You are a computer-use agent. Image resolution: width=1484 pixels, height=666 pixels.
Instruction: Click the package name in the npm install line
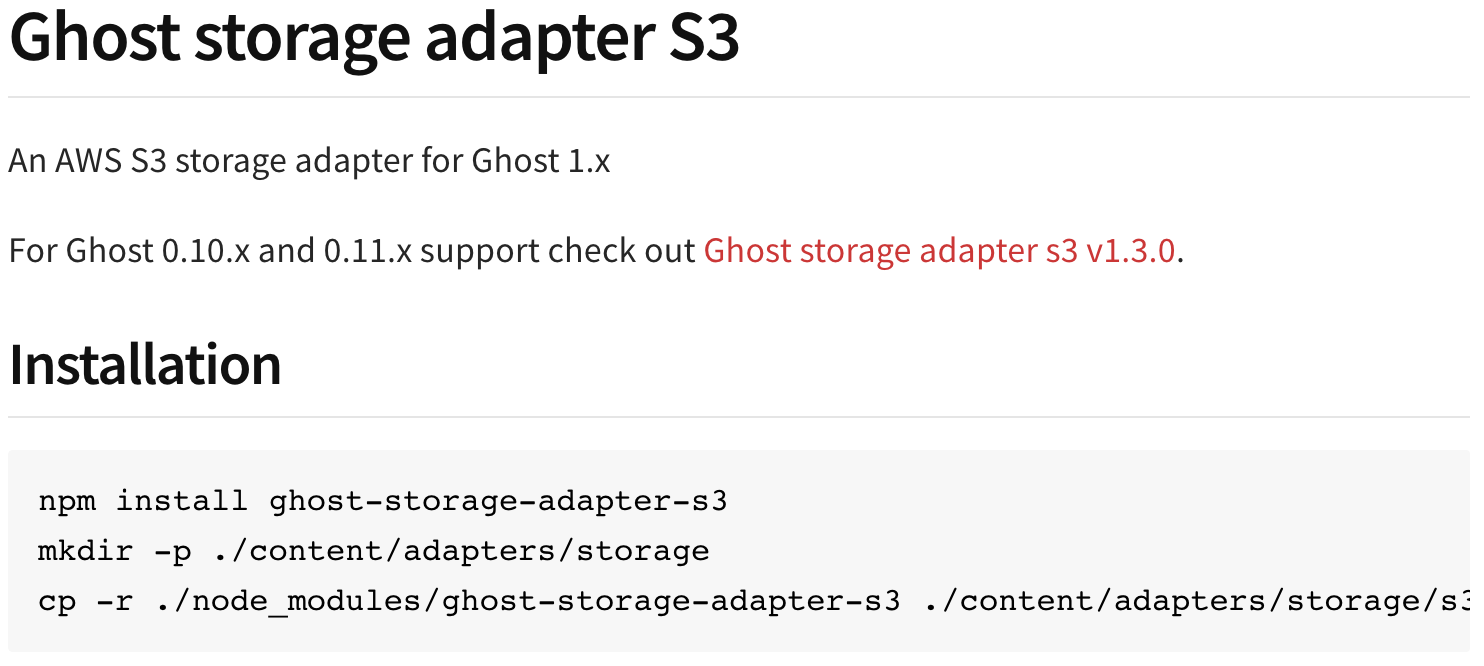pos(498,500)
